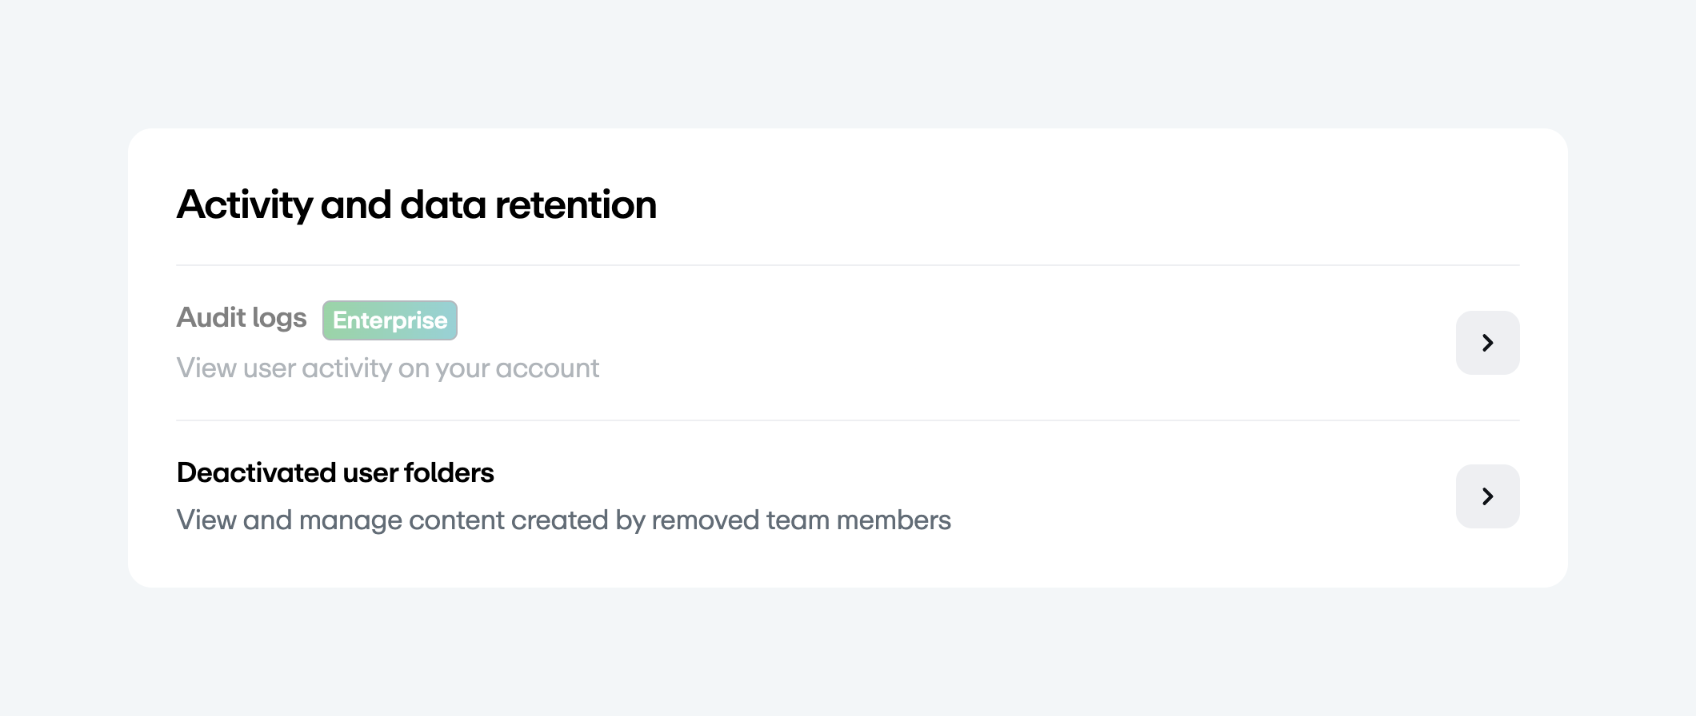Expand the Deactivated user folders chevron

tap(1487, 496)
